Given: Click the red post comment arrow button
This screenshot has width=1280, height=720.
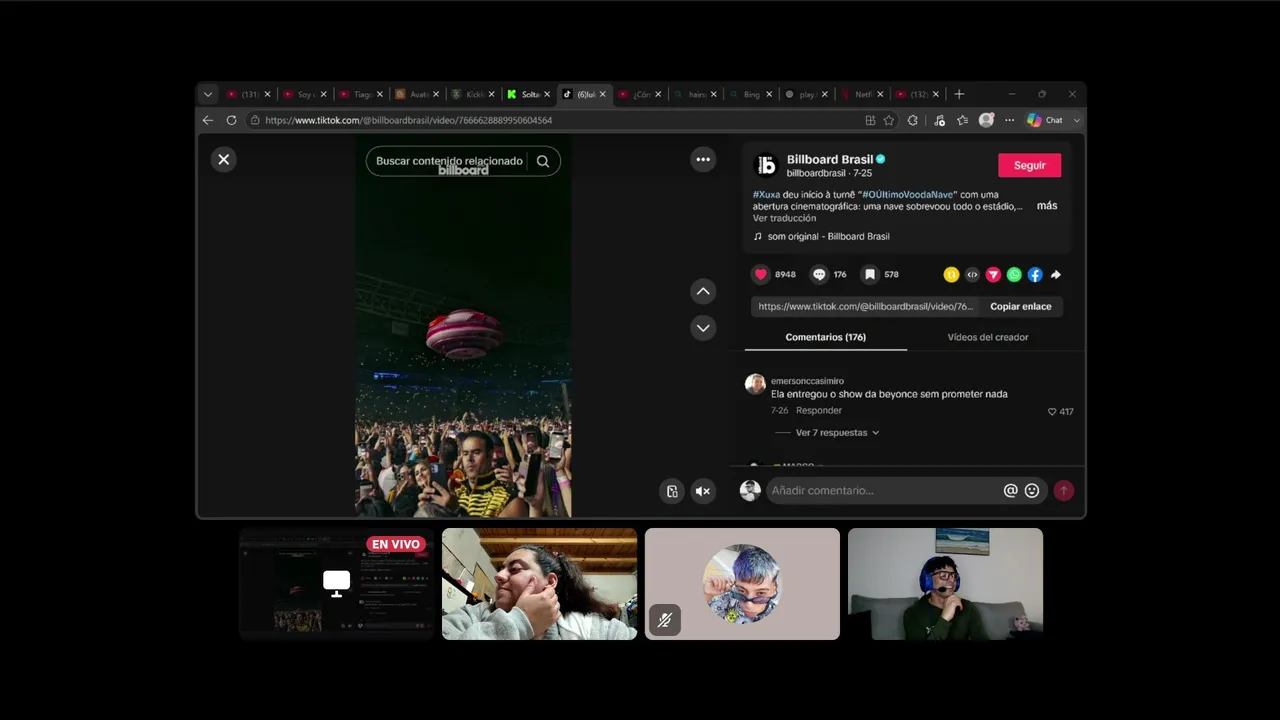Looking at the screenshot, I should pyautogui.click(x=1064, y=490).
